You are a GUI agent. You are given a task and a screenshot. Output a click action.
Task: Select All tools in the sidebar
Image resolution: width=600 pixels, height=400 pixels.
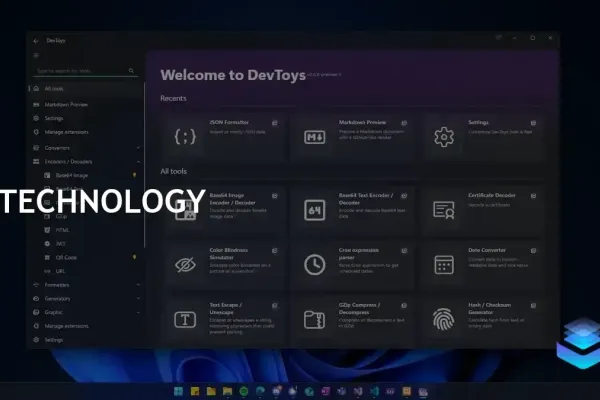[x=86, y=89]
